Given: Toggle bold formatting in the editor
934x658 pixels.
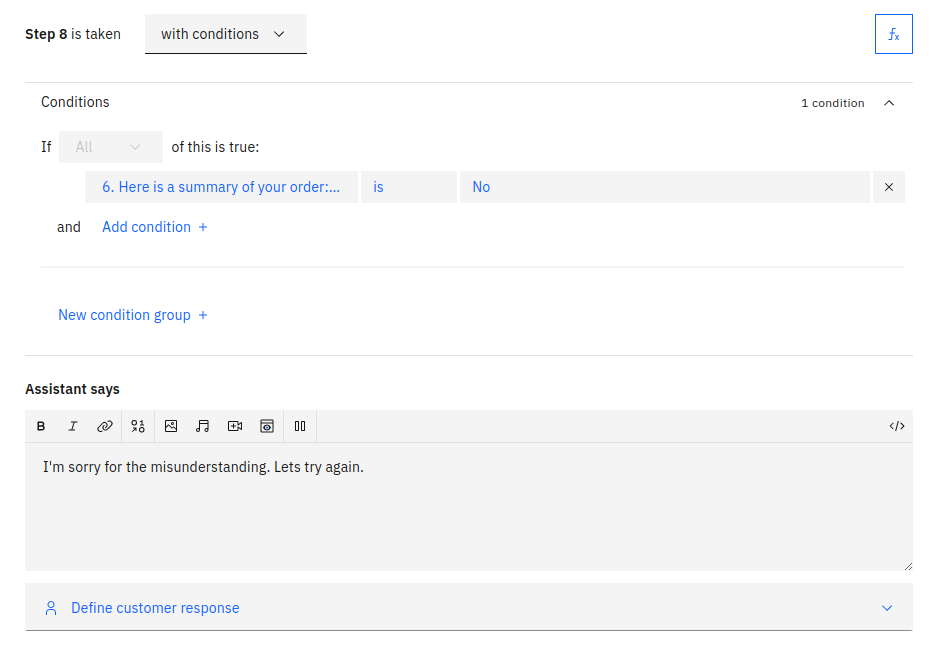Looking at the screenshot, I should pos(41,426).
